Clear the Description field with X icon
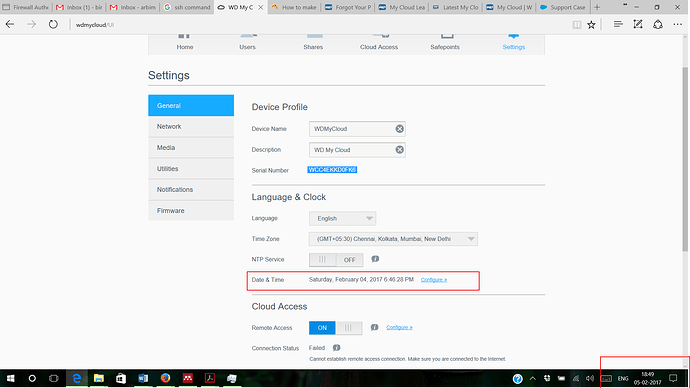Image resolution: width=690 pixels, height=388 pixels. click(399, 150)
